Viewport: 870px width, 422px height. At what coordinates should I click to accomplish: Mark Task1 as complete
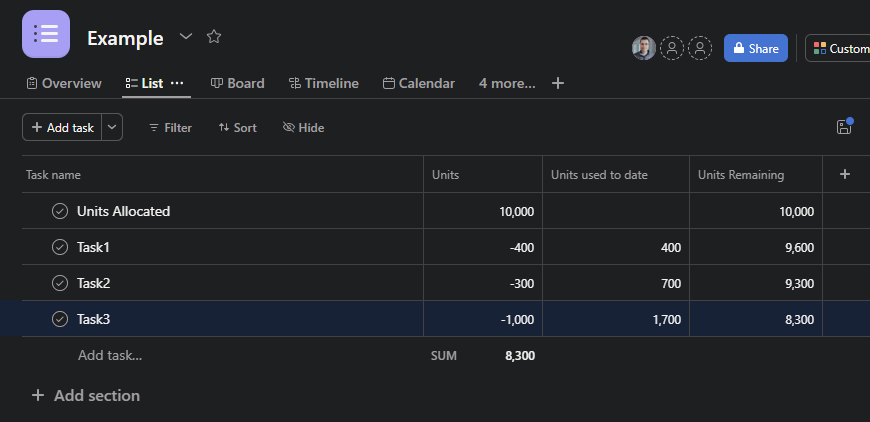(x=60, y=247)
